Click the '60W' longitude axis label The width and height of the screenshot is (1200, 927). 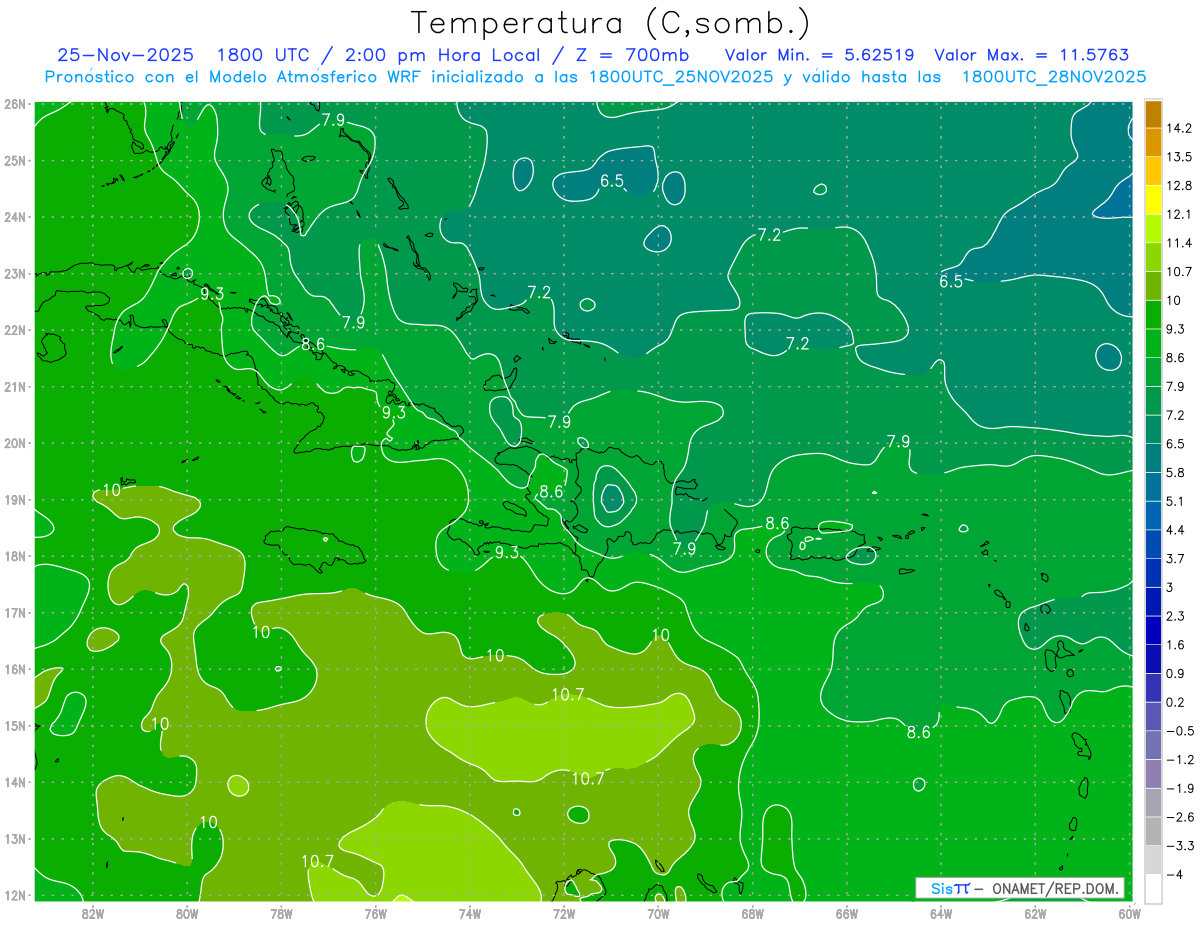1129,913
